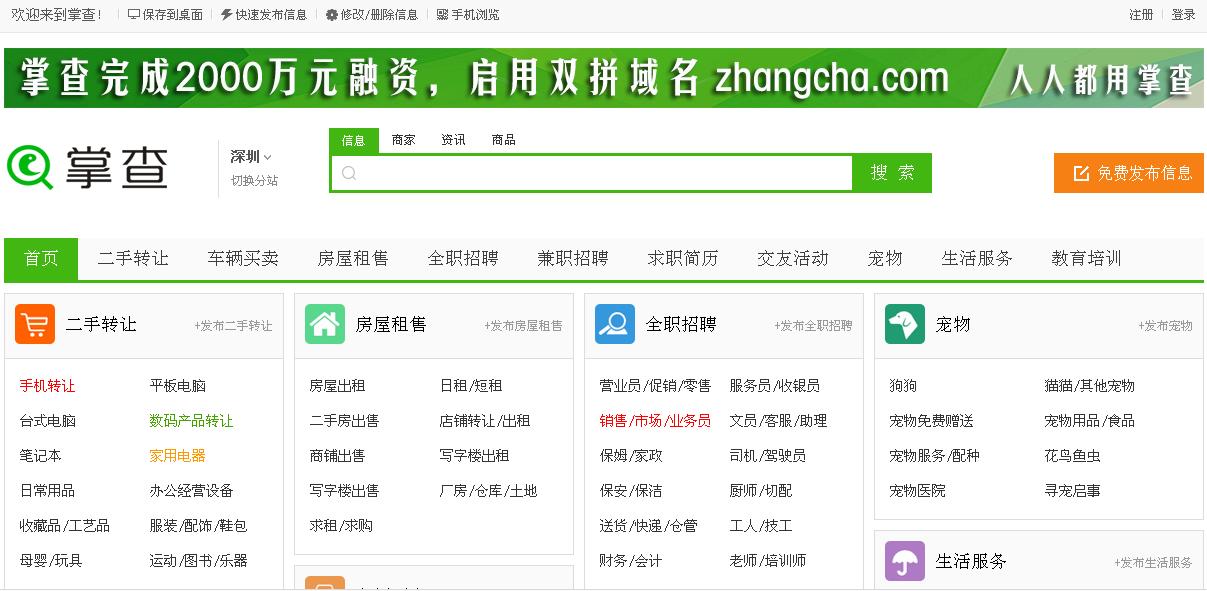Screen dimensions: 1207x591
Task: Click the 注册 link
Action: point(1141,15)
